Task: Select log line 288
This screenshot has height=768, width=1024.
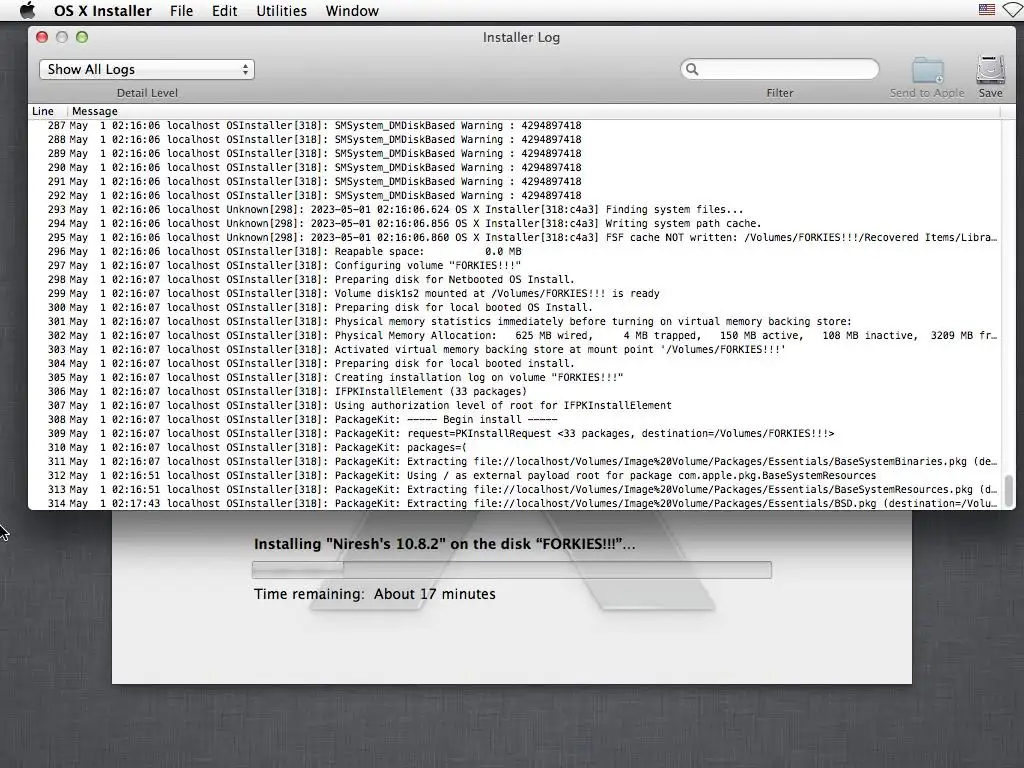Action: [514, 139]
